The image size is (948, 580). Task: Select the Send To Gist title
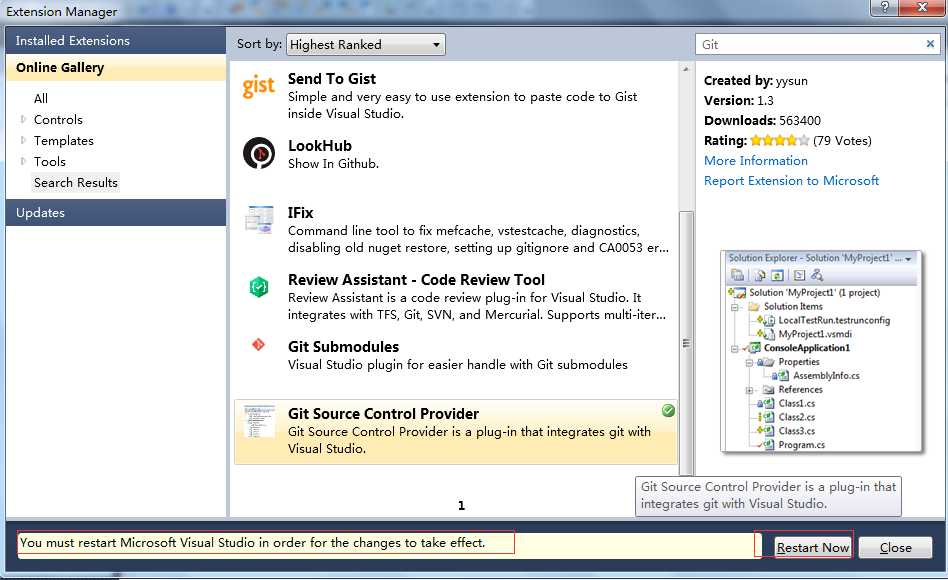(331, 79)
